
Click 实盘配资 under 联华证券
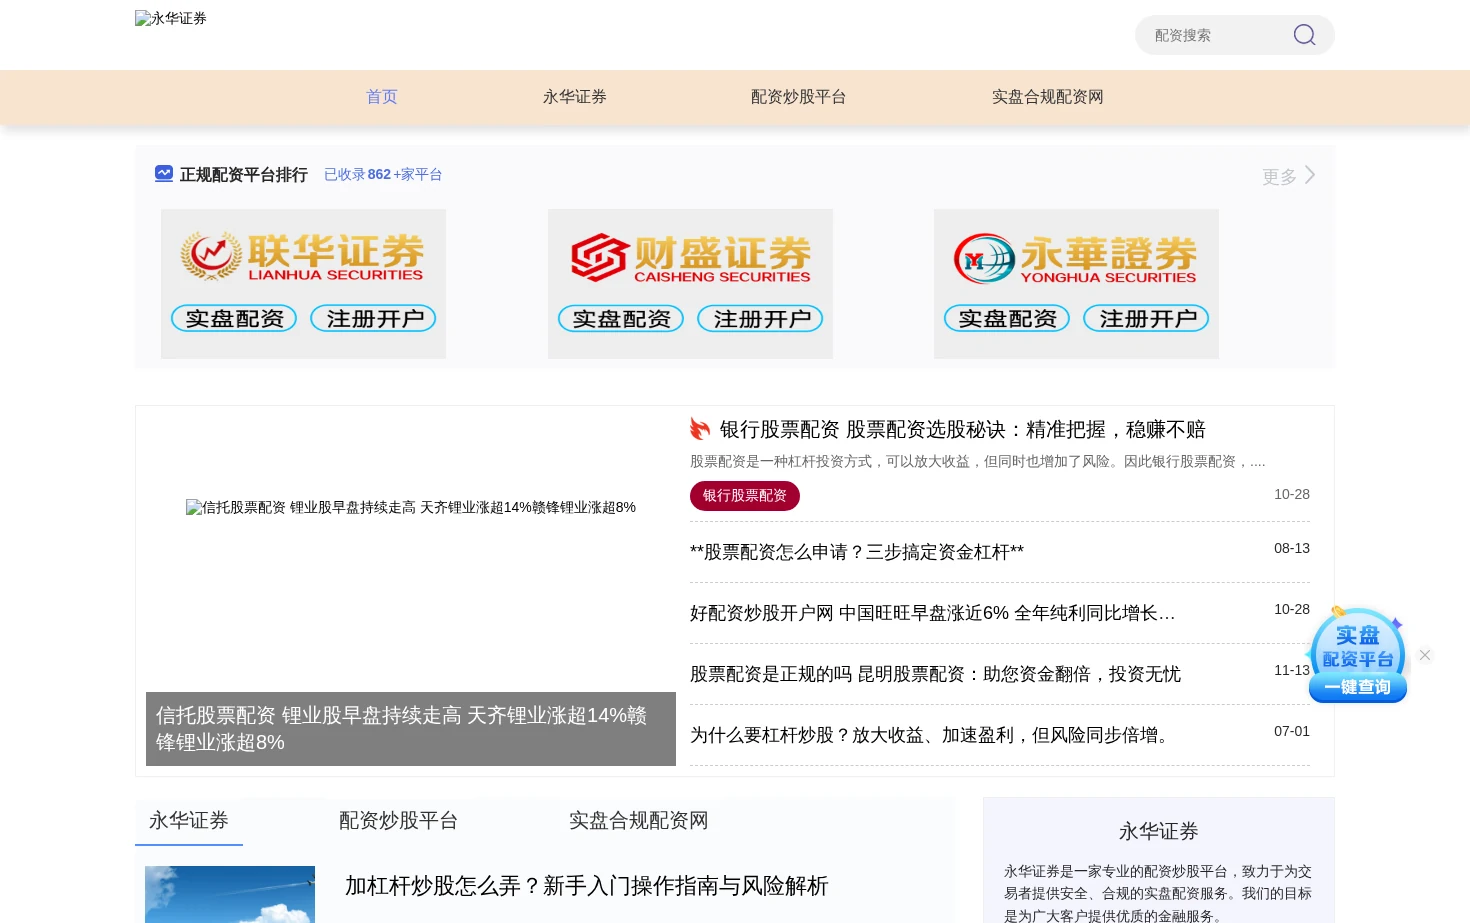234,319
